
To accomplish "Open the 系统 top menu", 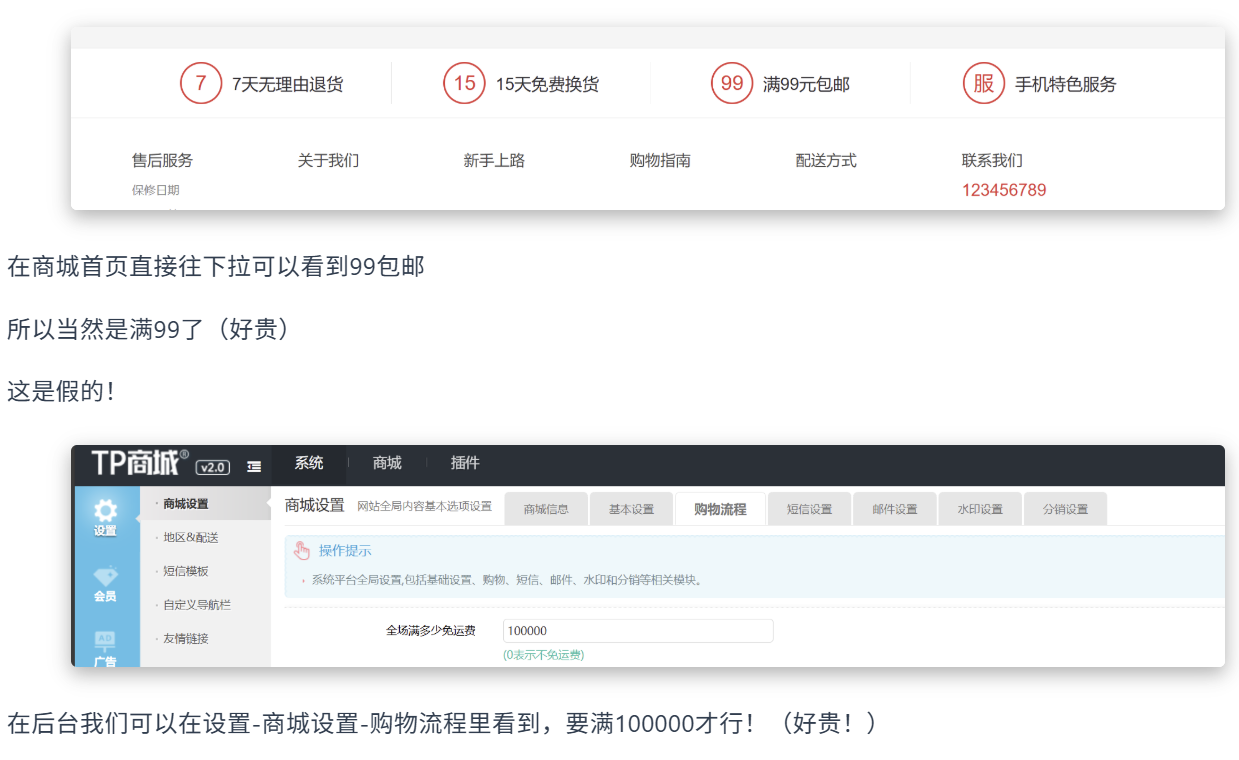I will [x=309, y=463].
